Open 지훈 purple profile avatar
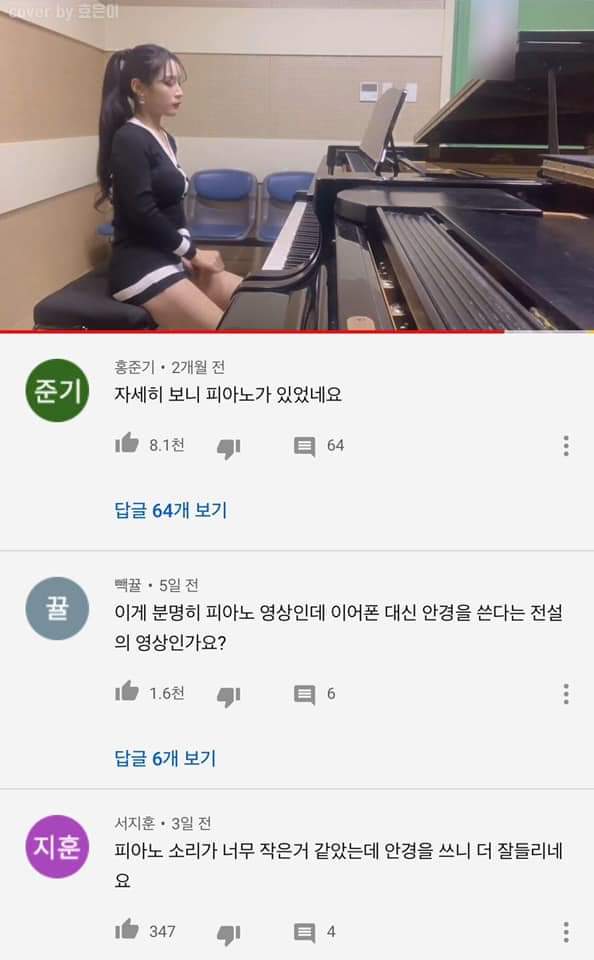 (x=57, y=847)
